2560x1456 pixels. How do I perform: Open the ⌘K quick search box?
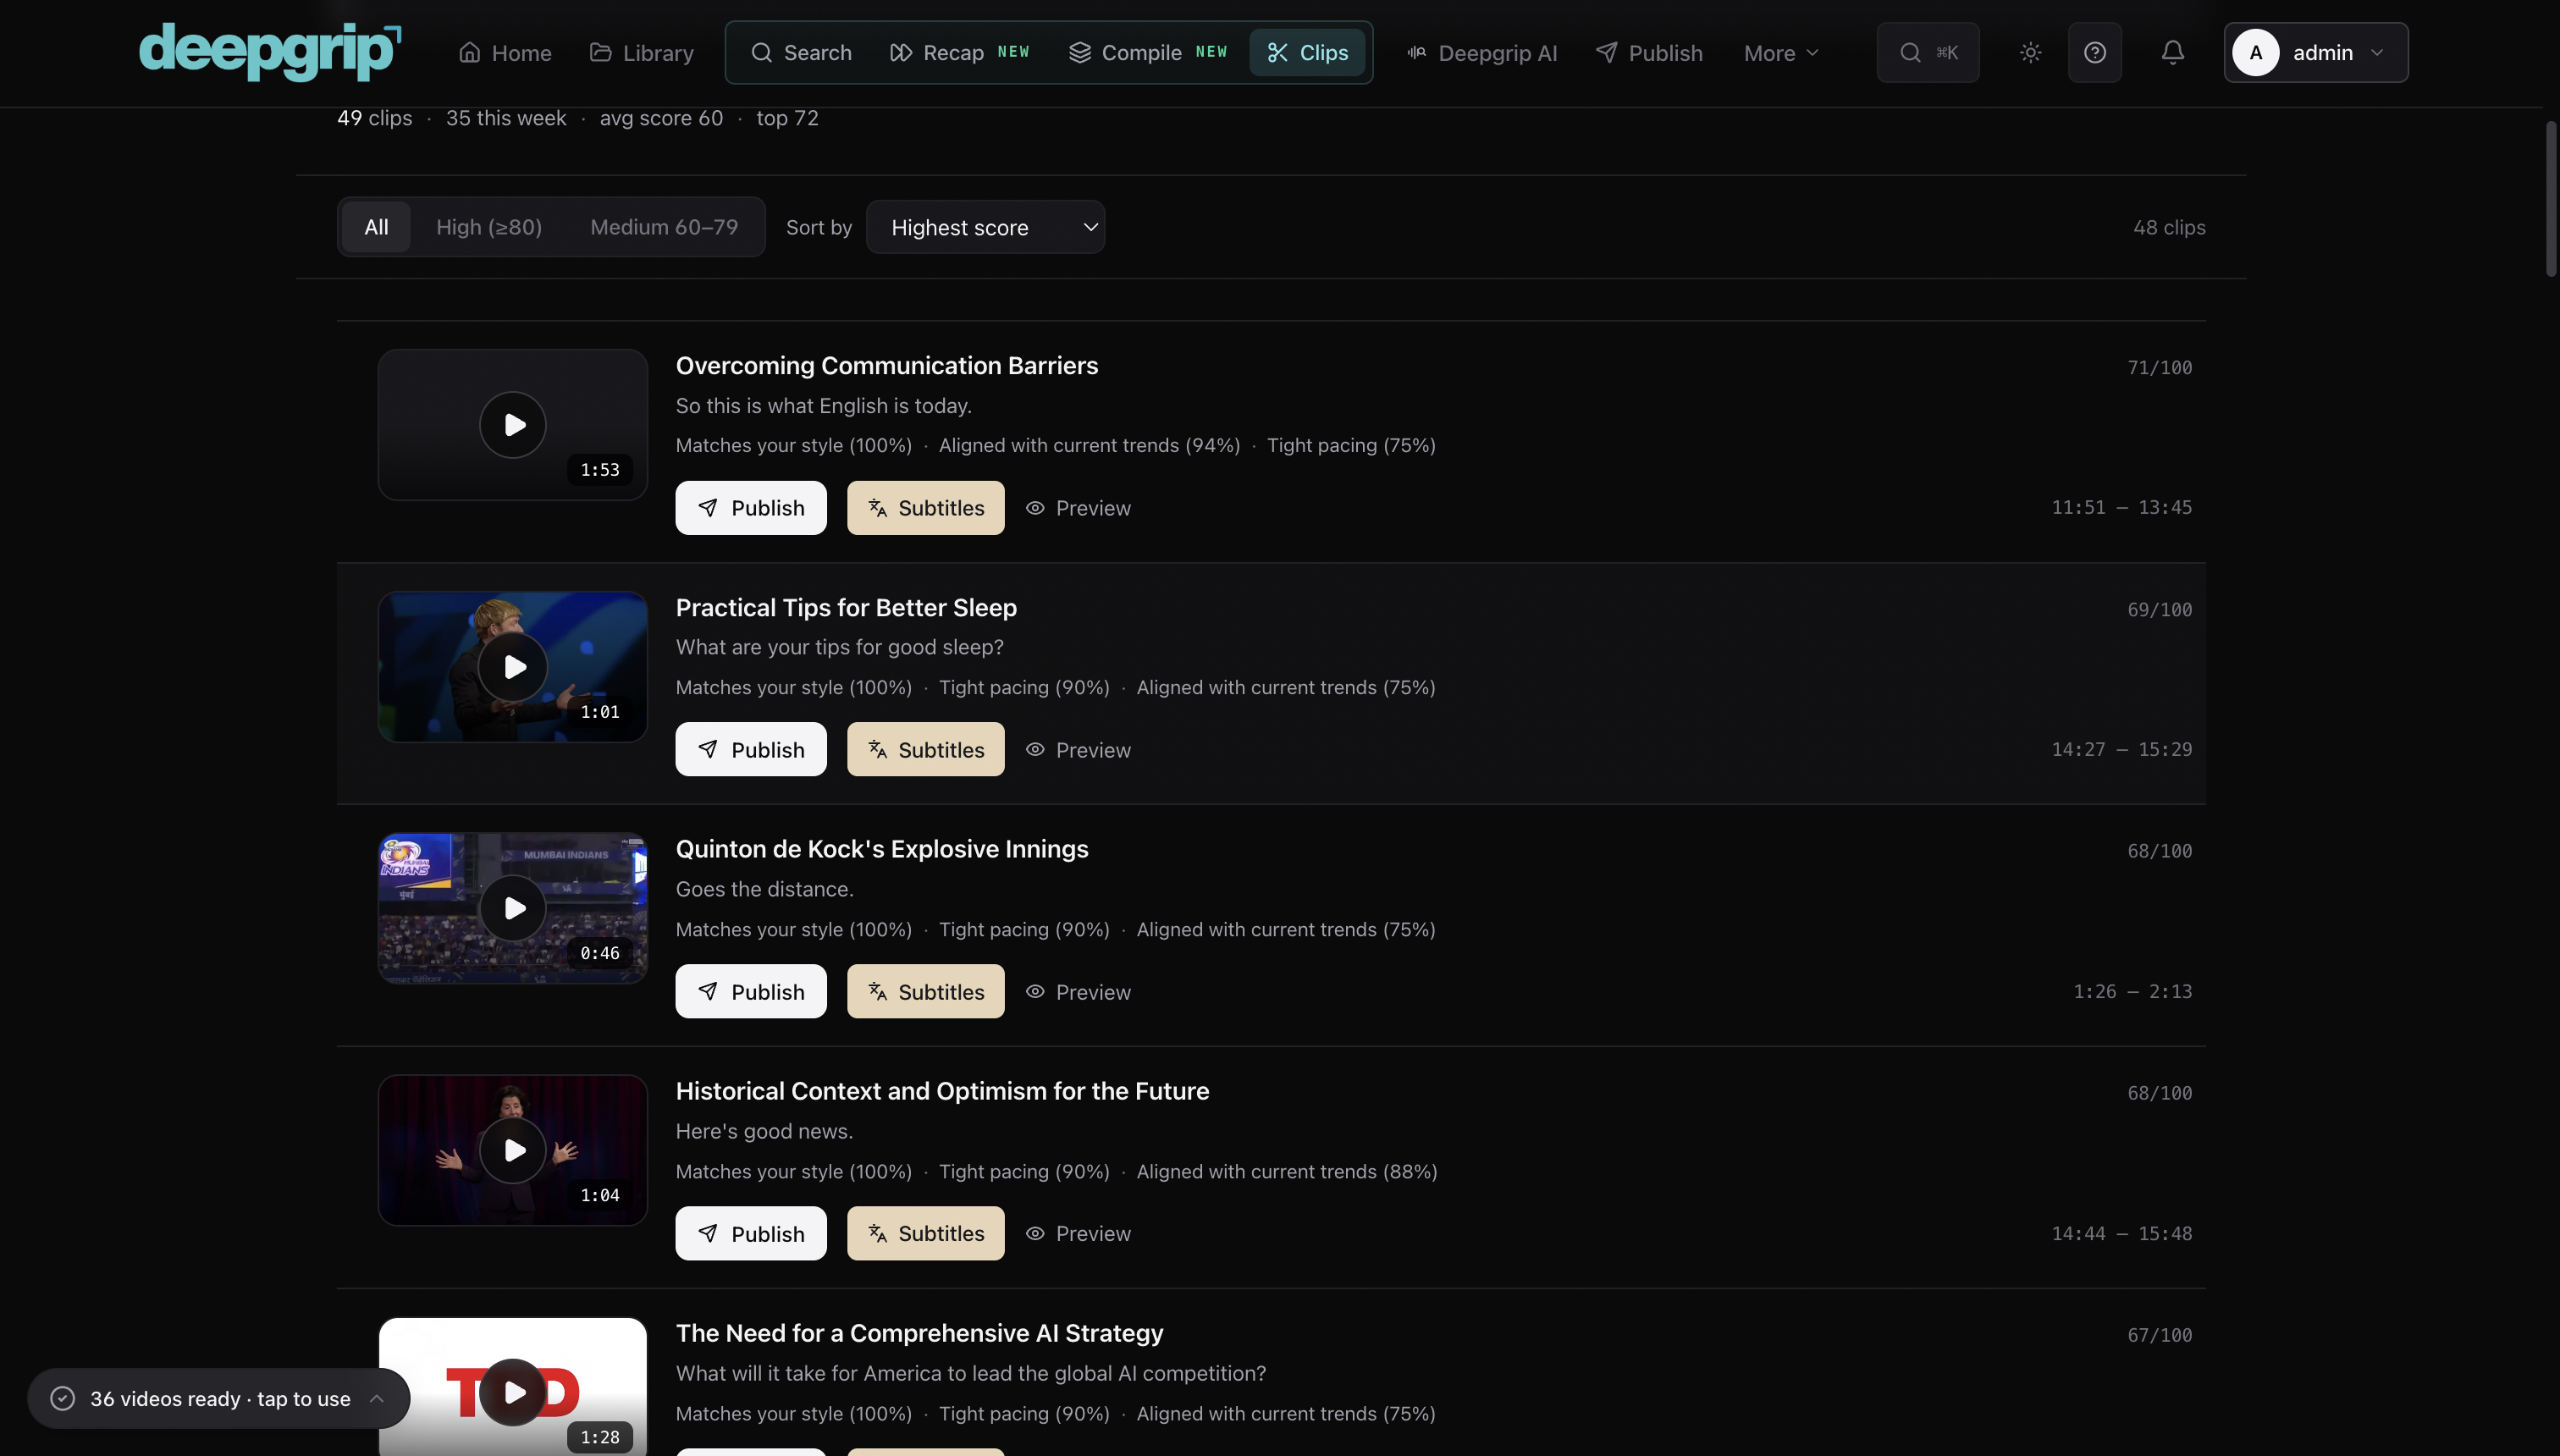pos(1927,52)
